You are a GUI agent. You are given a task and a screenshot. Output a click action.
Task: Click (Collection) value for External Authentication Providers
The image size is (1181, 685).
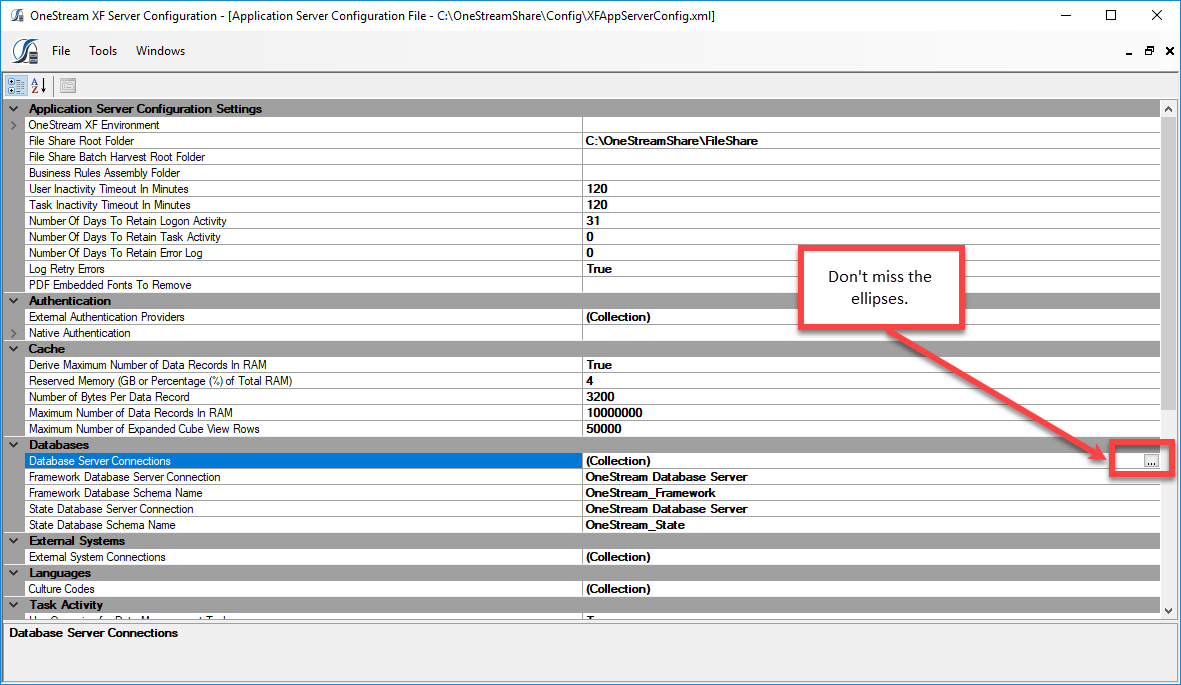618,317
